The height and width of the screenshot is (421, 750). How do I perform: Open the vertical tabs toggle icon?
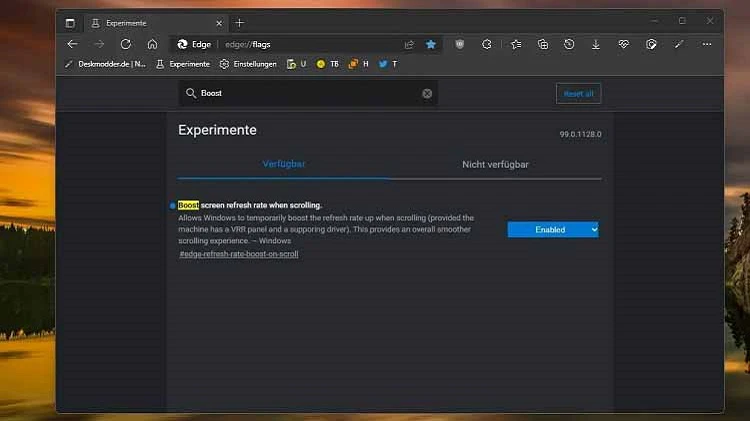coord(70,23)
